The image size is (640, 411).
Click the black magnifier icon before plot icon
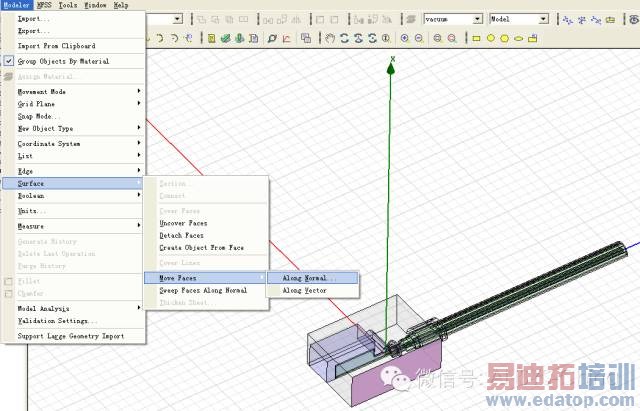(272, 38)
